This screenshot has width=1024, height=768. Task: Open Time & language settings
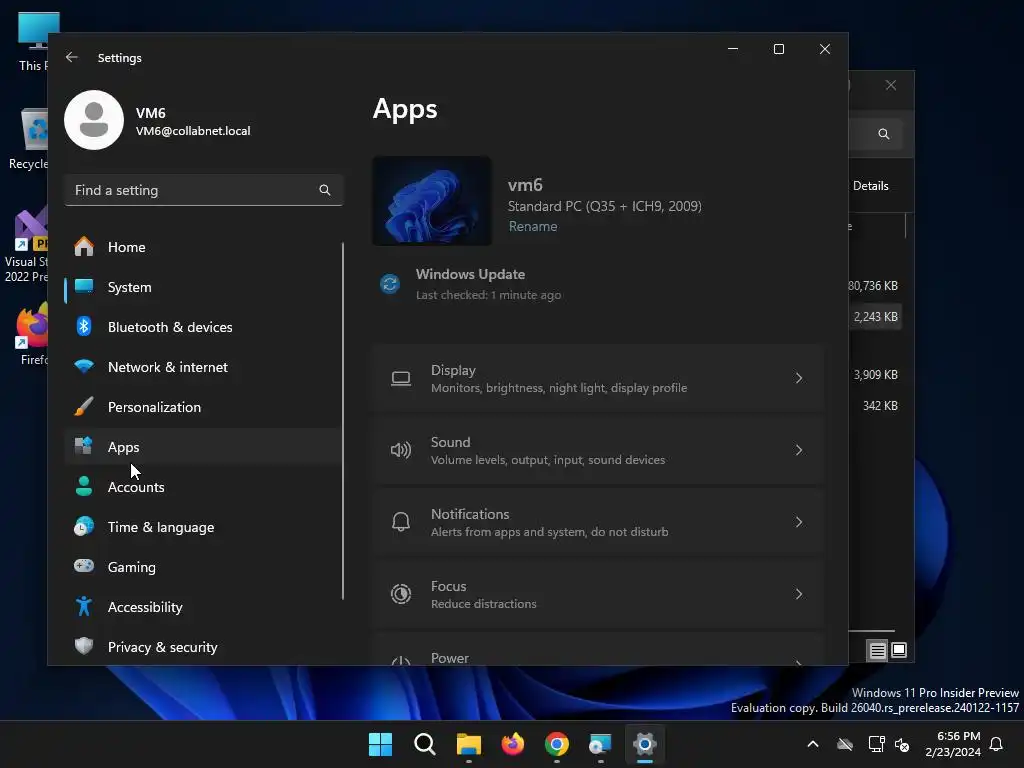click(203, 527)
